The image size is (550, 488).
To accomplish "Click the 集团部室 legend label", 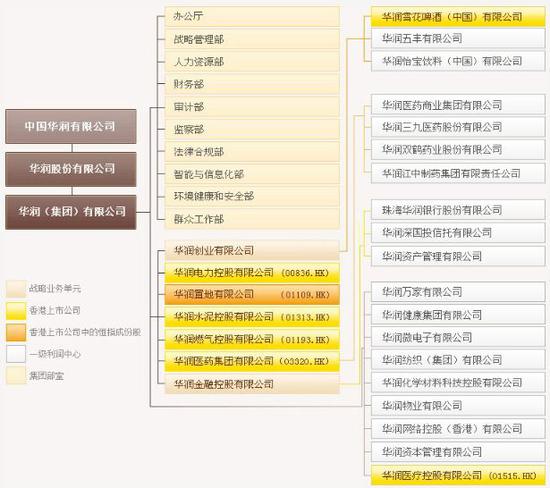I will (46, 376).
